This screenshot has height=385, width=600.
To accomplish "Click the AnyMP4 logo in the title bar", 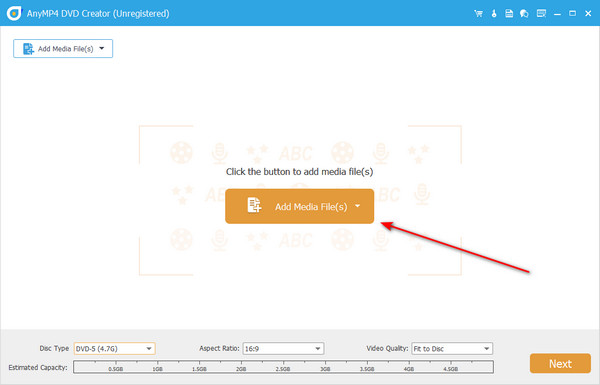I will tap(14, 13).
